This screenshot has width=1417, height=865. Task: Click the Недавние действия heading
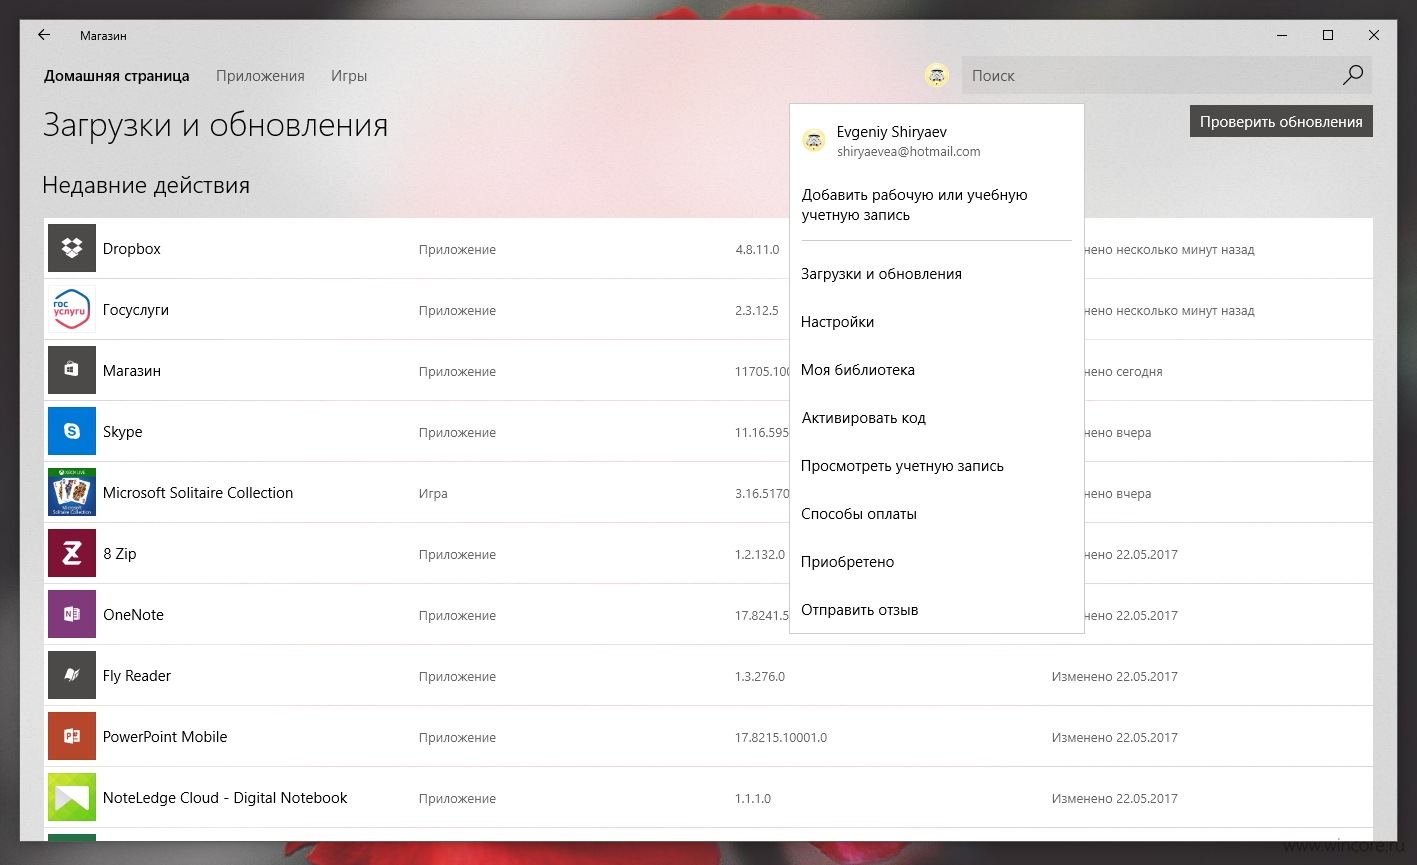point(146,186)
